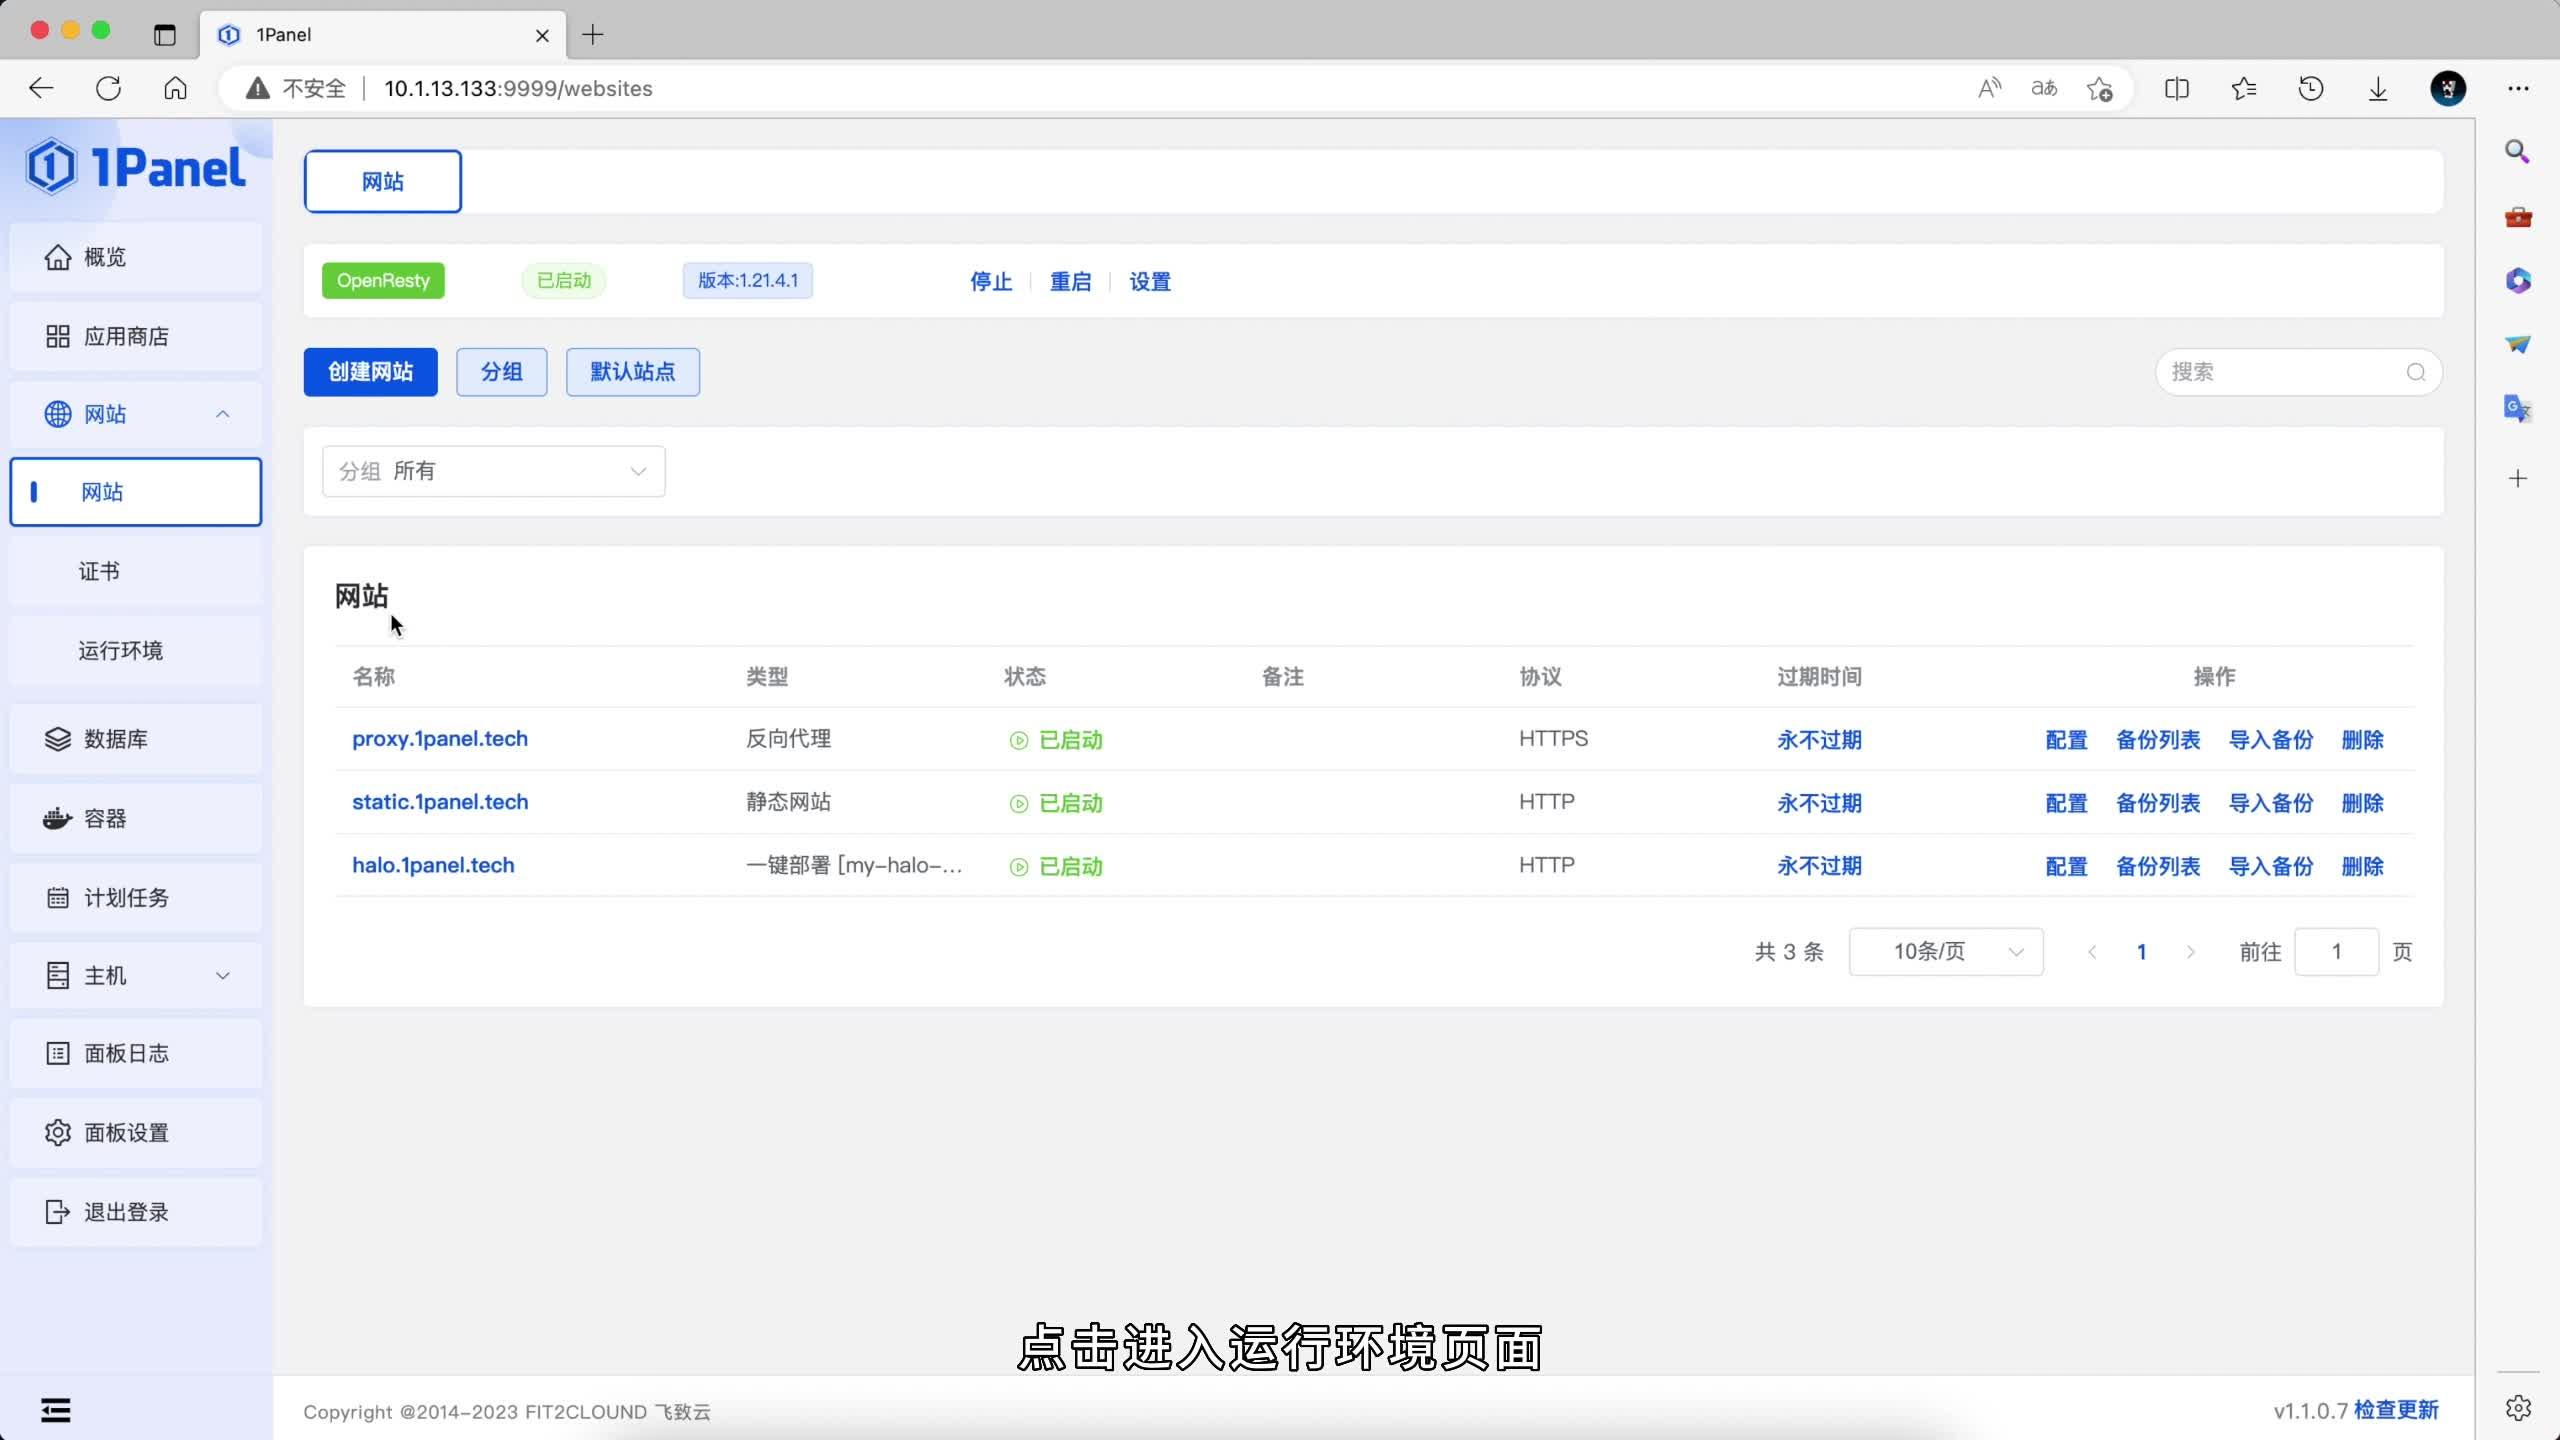The width and height of the screenshot is (2560, 1440).
Task: Open 面板日志 panel logs
Action: [125, 1053]
